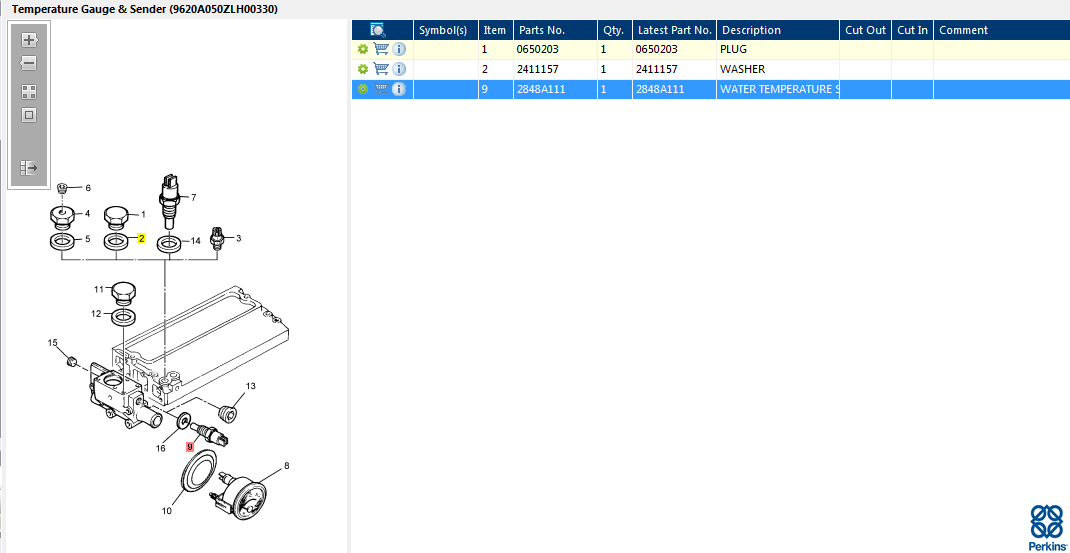Viewport: 1070px width, 553px height.
Task: Sort by the Symbol(s) column header
Action: (x=446, y=30)
